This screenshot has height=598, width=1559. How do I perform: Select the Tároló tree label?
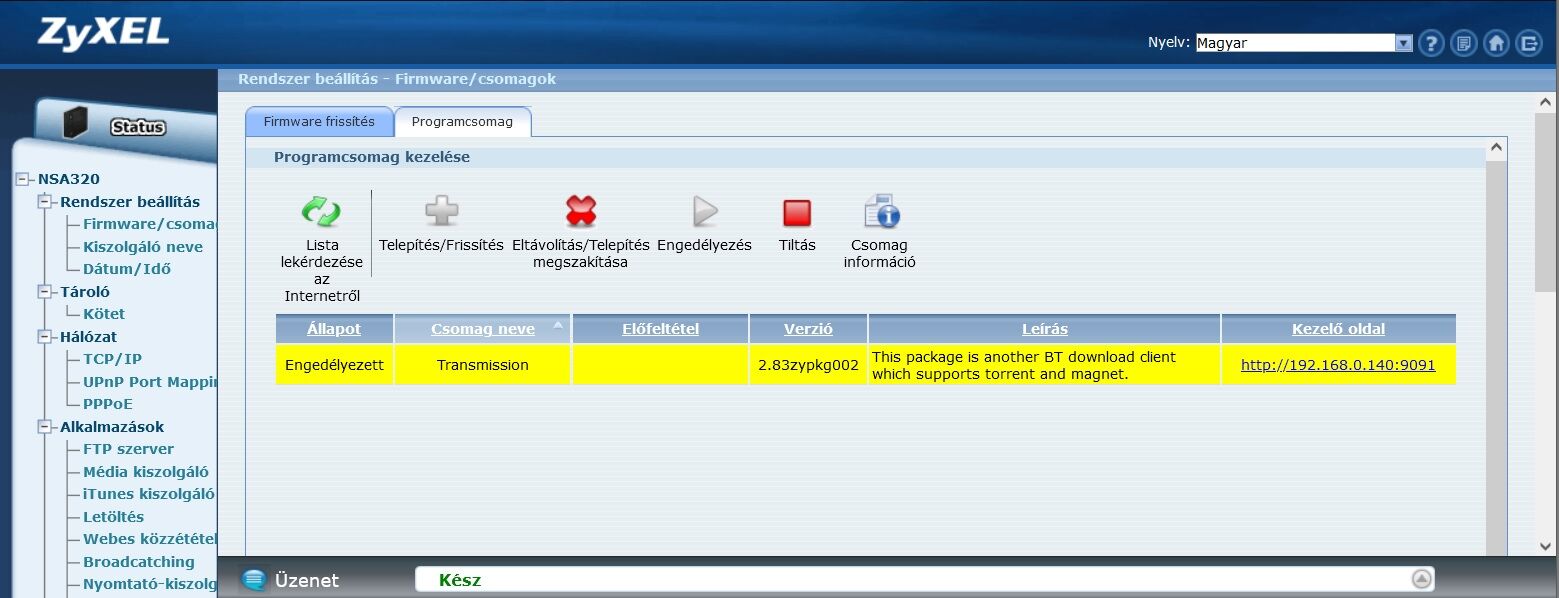(x=85, y=292)
